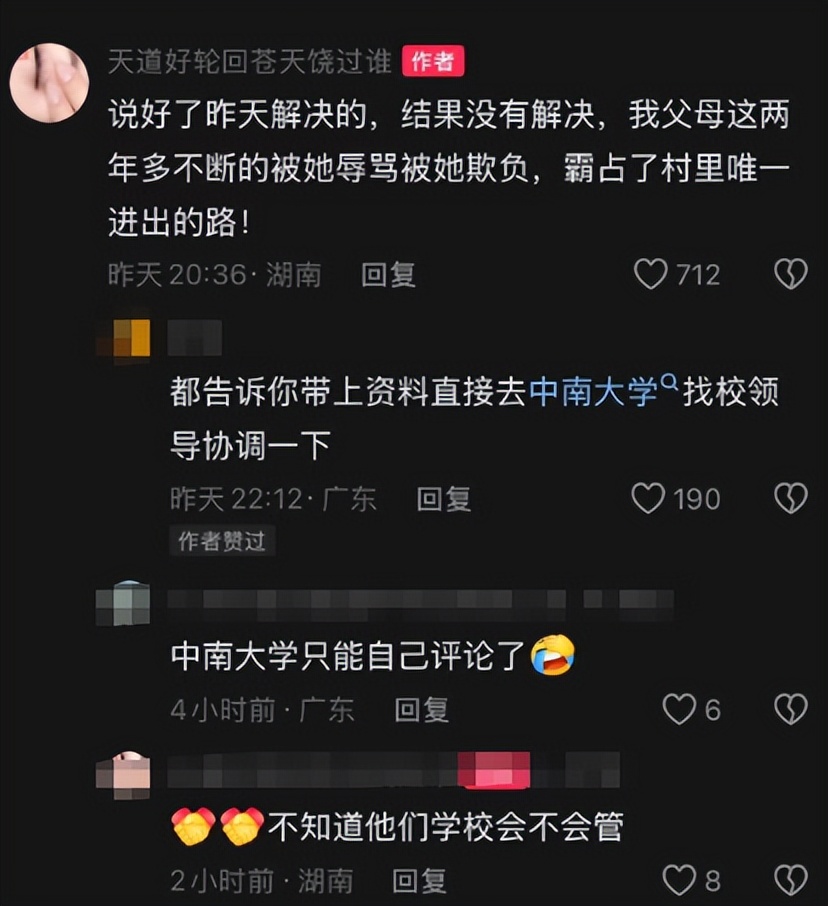Like the comment with 190 likes
This screenshot has height=906, width=828.
648,498
